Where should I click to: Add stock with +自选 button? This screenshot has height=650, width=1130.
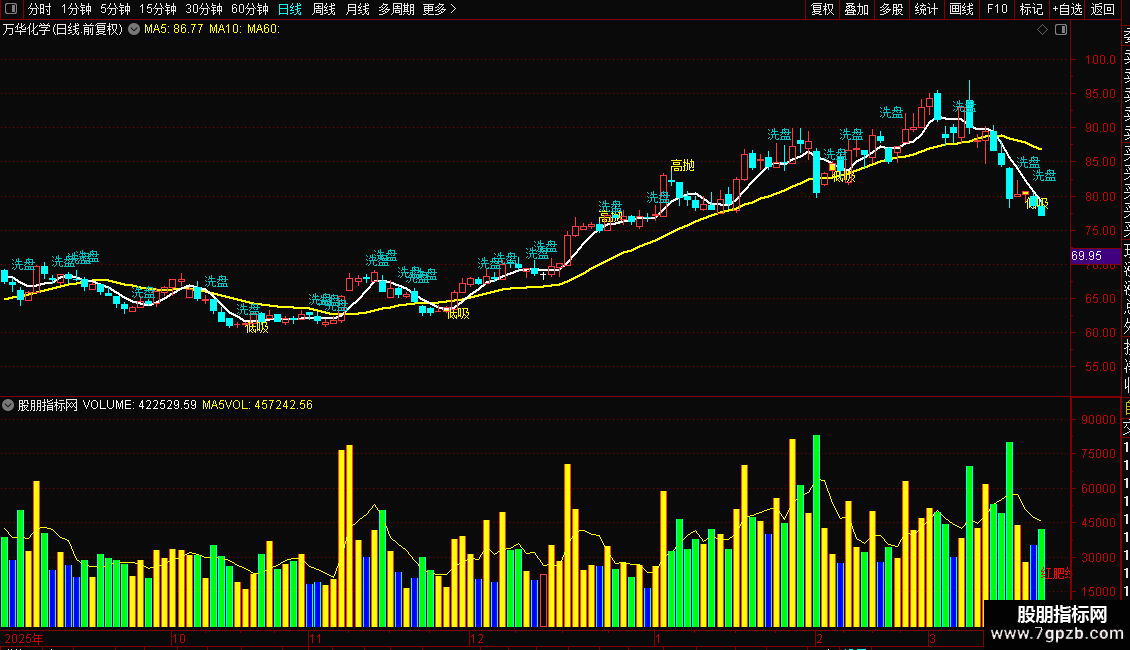pos(1067,9)
